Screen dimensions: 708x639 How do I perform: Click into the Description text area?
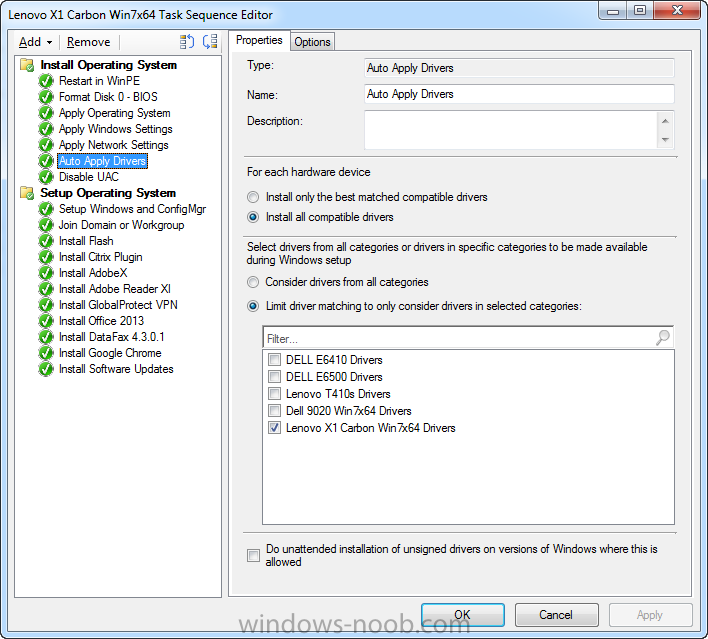click(511, 130)
